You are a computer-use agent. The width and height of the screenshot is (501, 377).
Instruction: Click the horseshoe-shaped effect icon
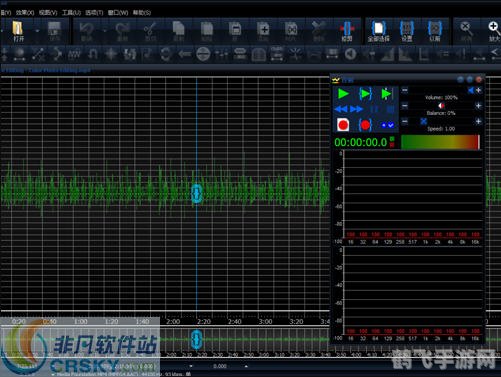92,54
